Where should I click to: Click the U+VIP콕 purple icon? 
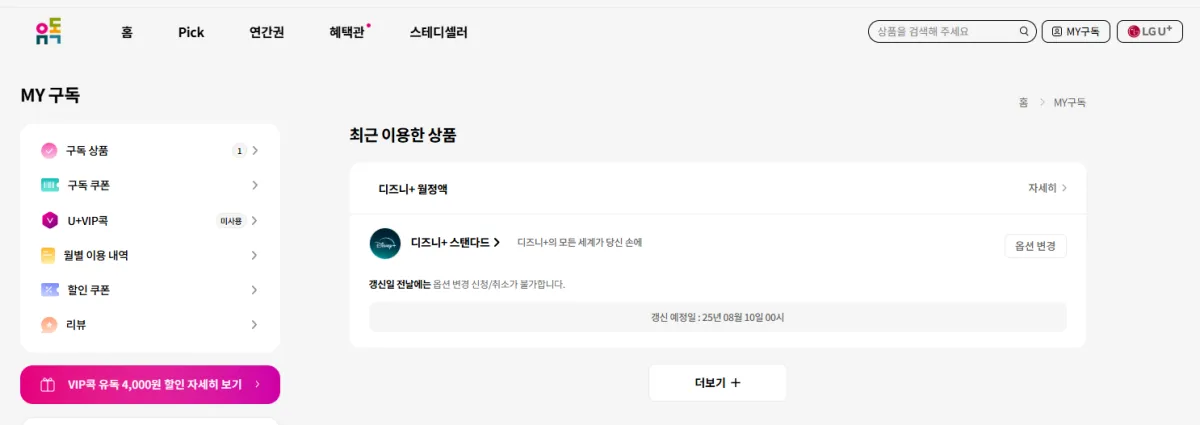49,220
